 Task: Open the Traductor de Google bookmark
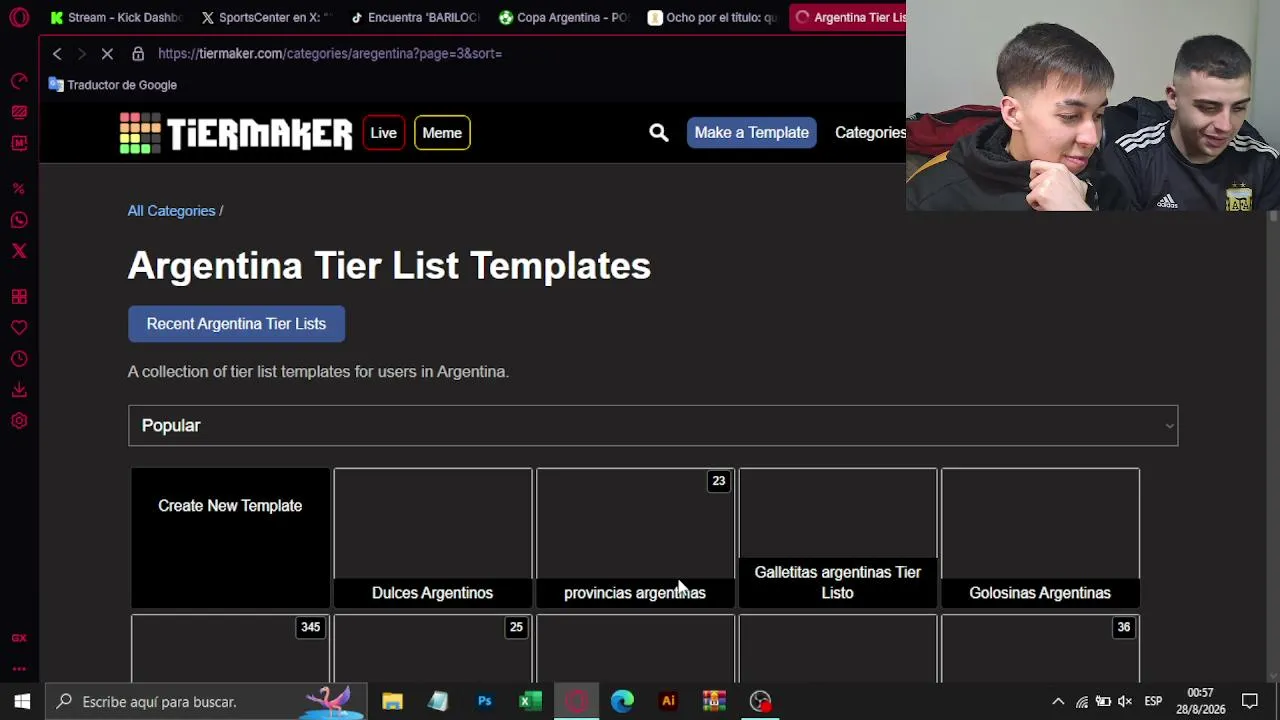point(113,85)
